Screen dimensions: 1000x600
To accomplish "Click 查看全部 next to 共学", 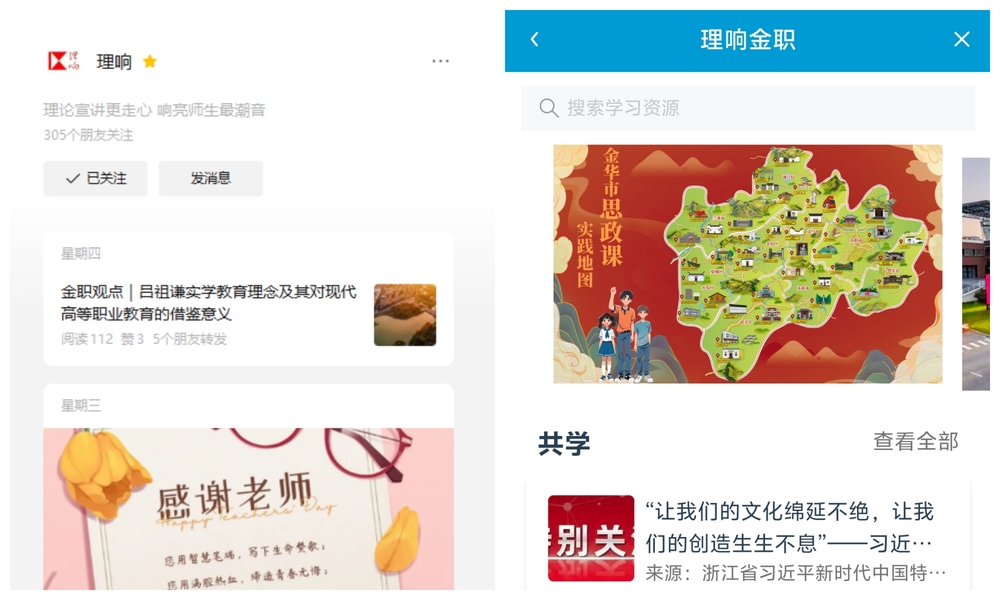I will 916,441.
